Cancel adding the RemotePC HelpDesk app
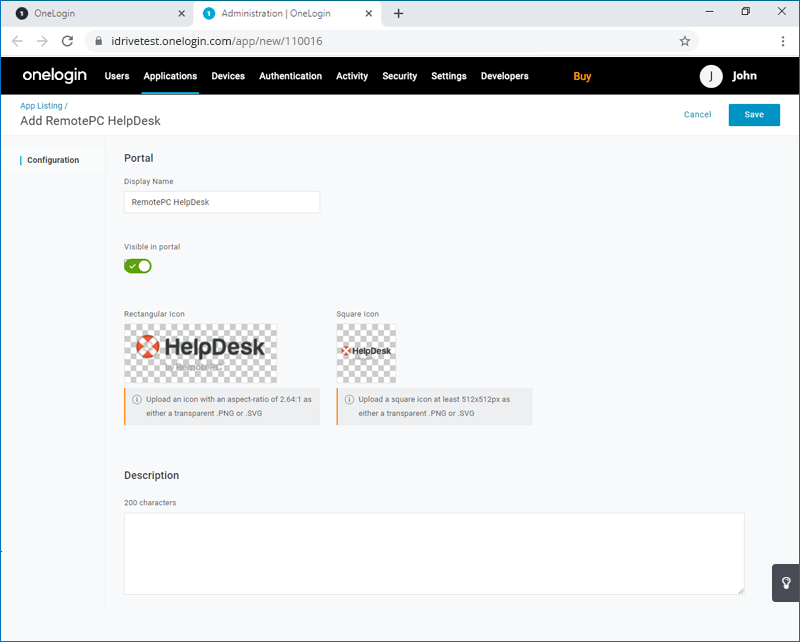800x642 pixels. (x=697, y=114)
